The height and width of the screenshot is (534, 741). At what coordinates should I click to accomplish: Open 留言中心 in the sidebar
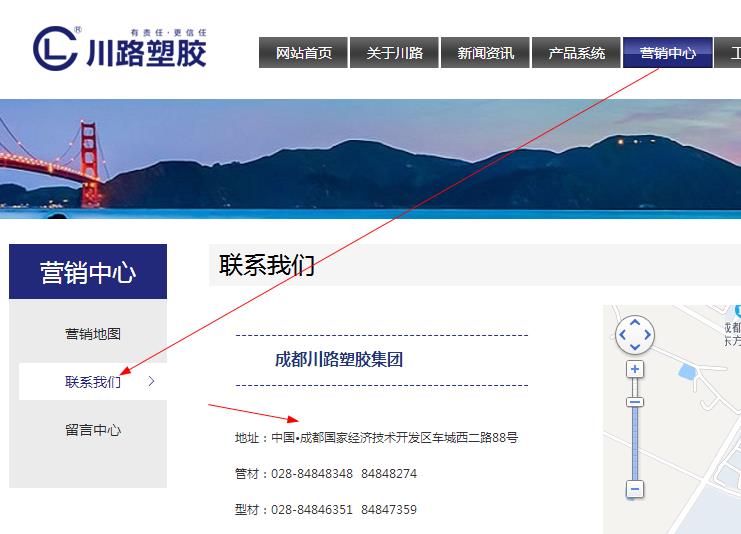point(92,430)
